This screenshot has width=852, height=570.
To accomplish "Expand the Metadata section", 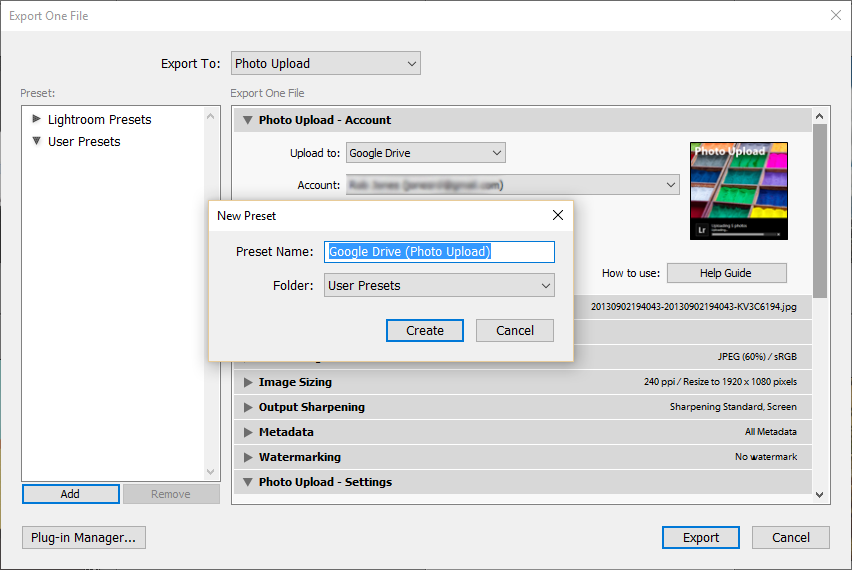I will (x=247, y=432).
